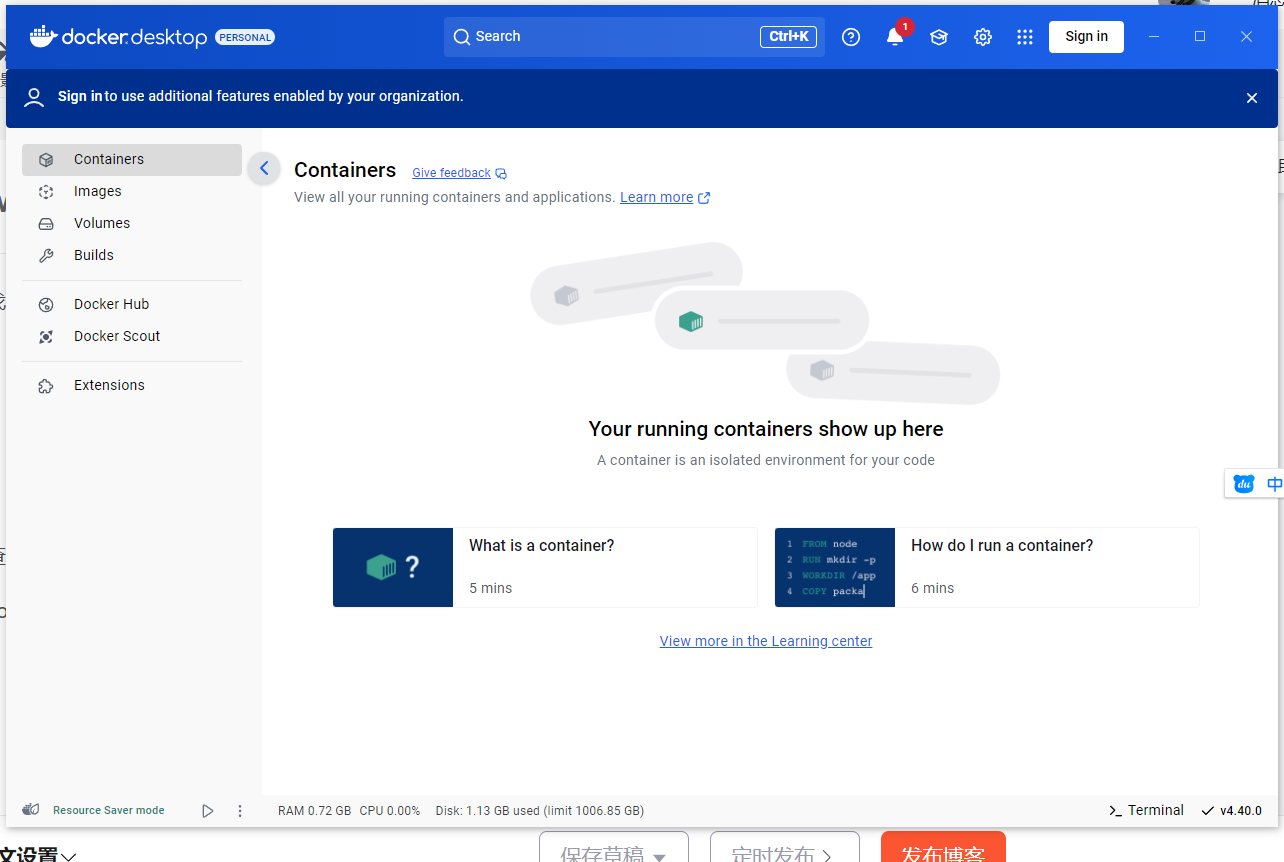Click the Learn more link
Viewport: 1284px width, 862px height.
(x=656, y=197)
